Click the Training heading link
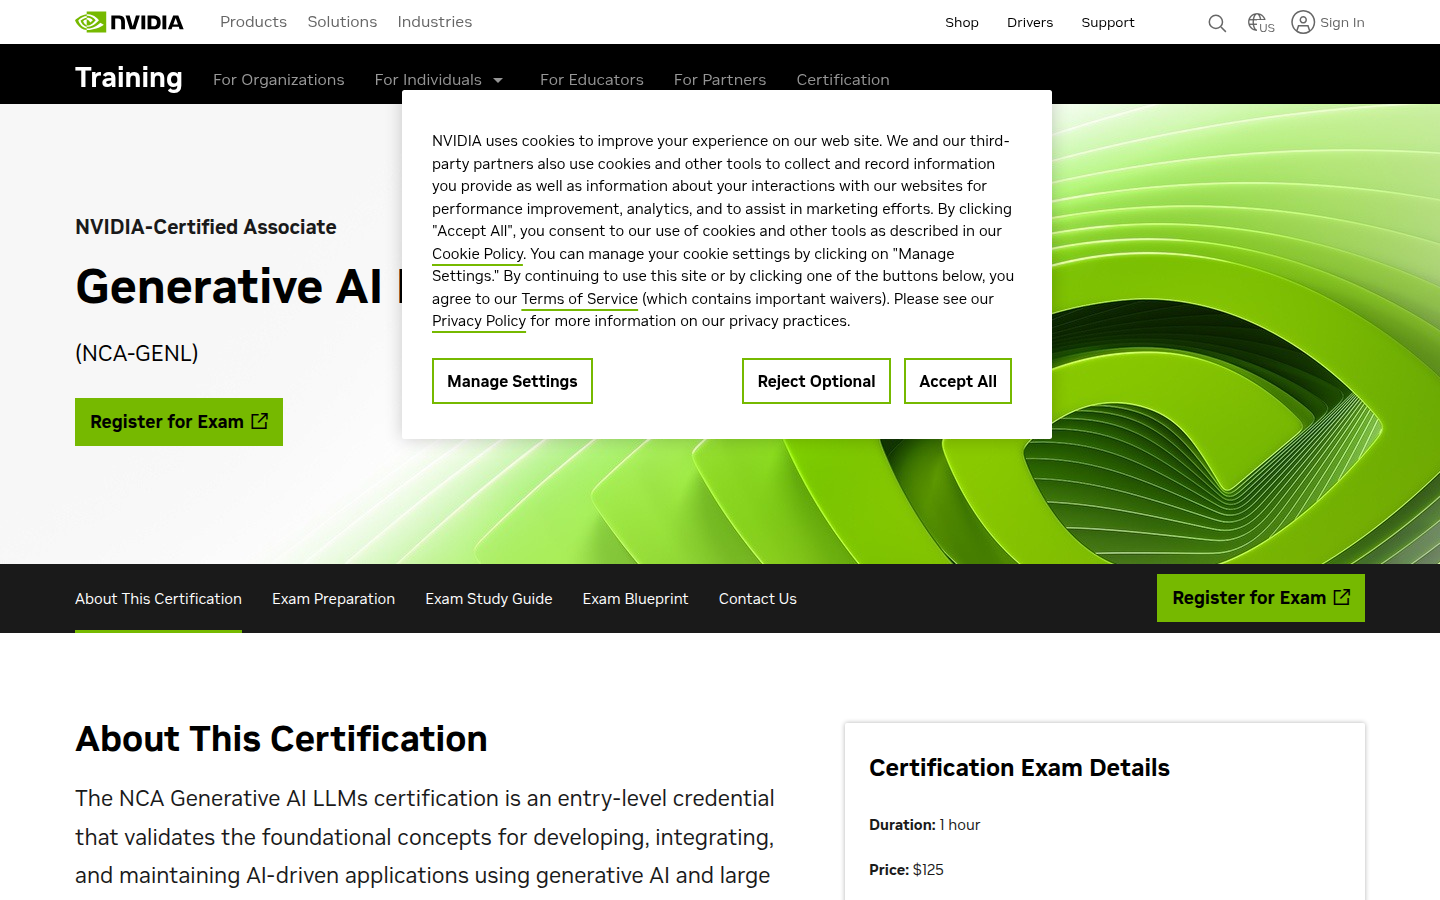 click(x=129, y=77)
